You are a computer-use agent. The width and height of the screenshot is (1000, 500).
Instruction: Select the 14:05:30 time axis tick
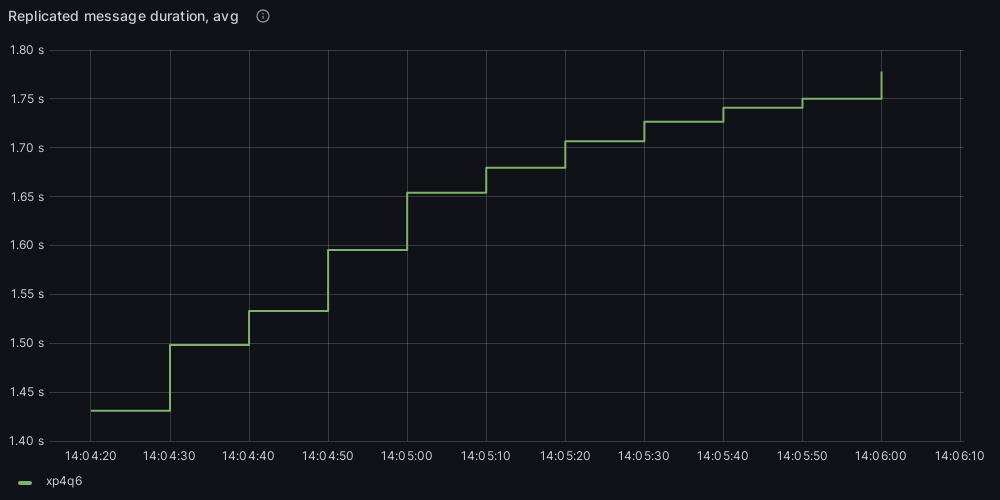tap(644, 456)
